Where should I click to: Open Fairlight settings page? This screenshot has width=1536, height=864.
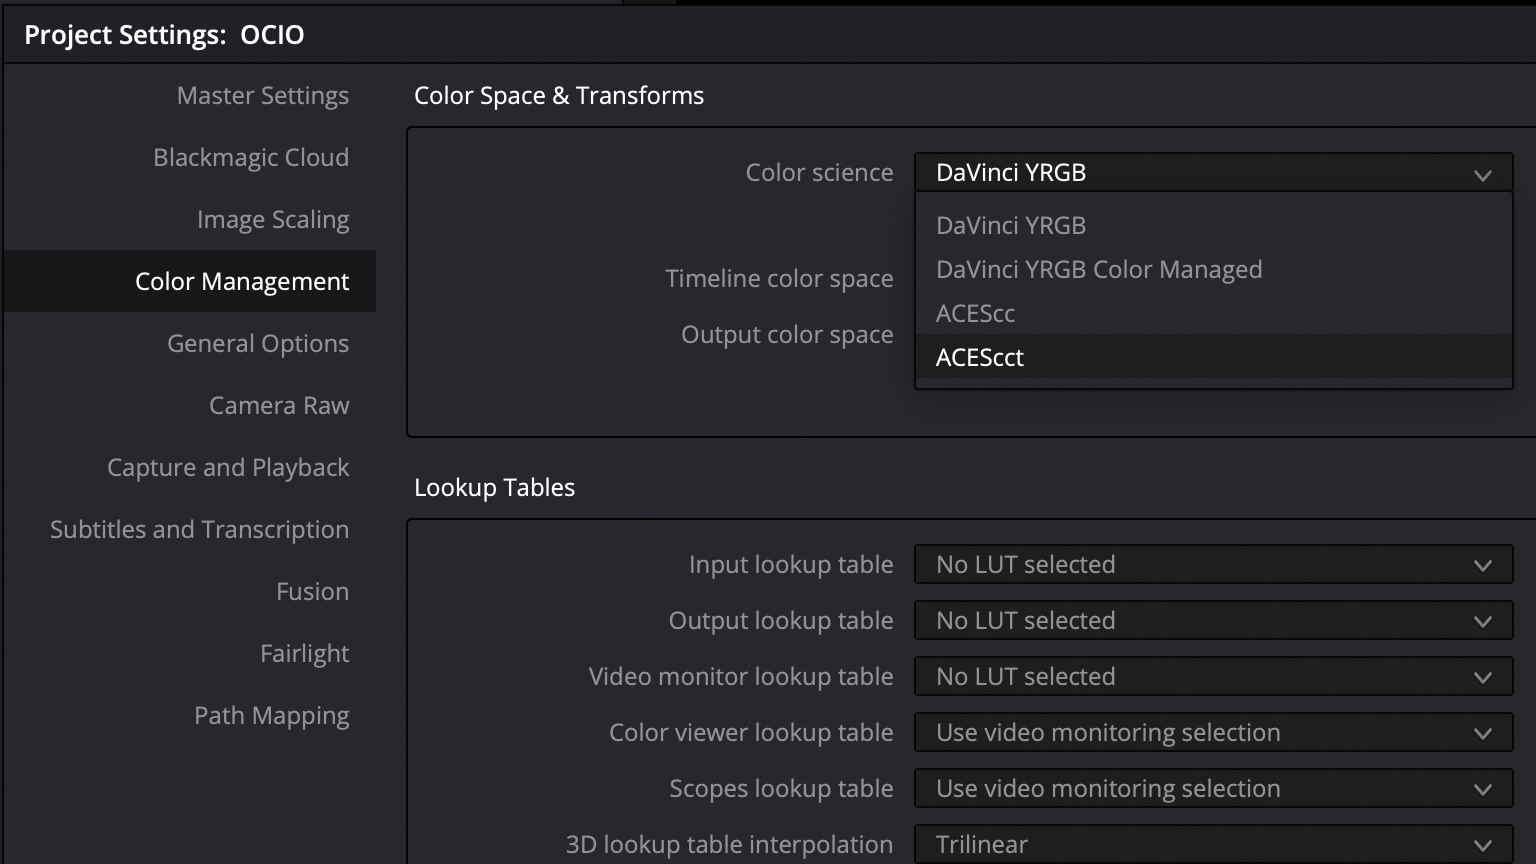[x=304, y=653]
